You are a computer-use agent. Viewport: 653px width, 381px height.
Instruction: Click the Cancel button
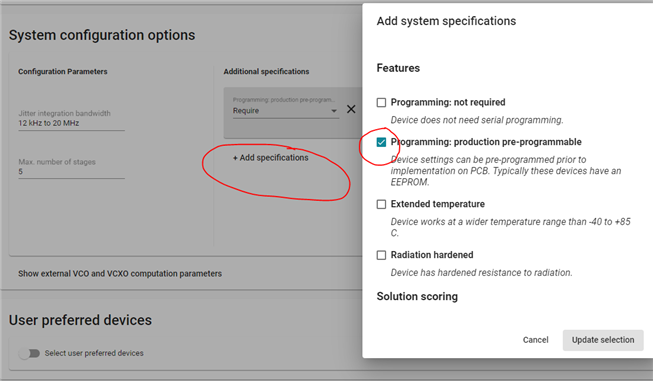pyautogui.click(x=536, y=340)
